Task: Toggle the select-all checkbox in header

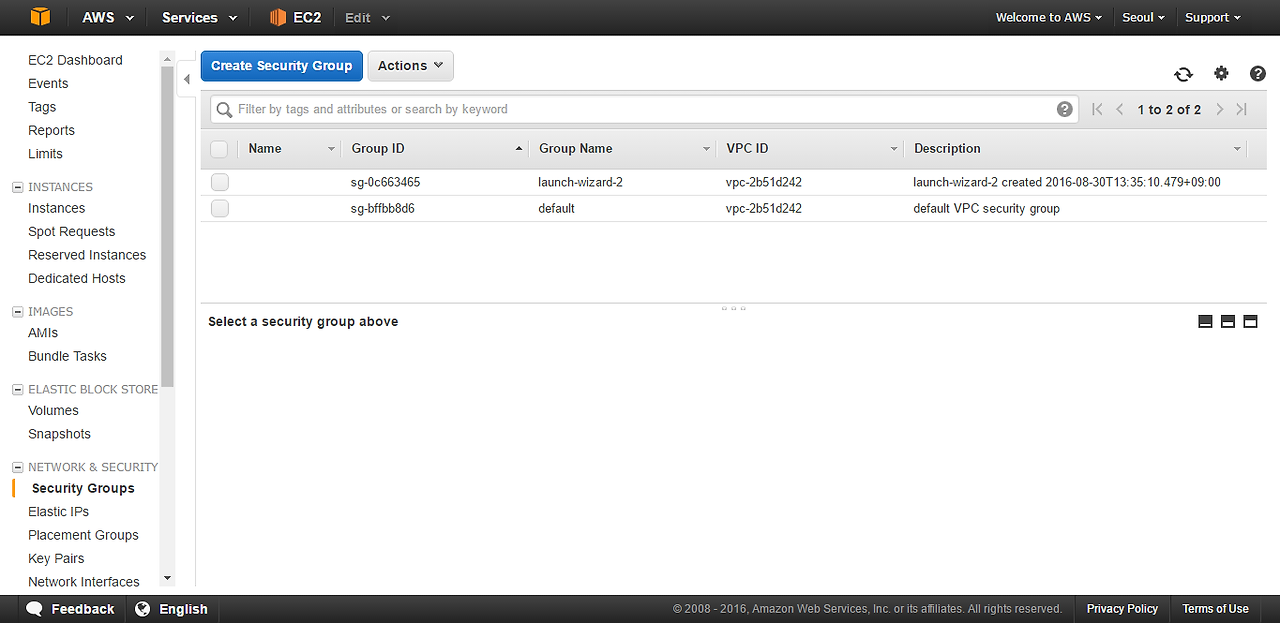Action: (219, 149)
